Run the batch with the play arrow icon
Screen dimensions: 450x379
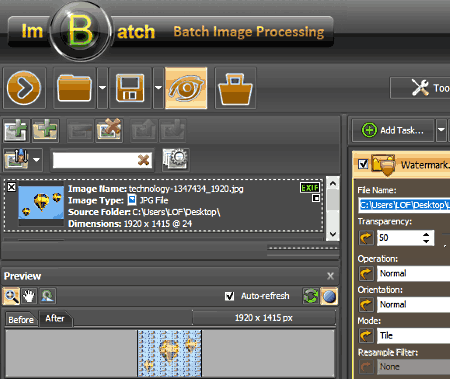(24, 88)
